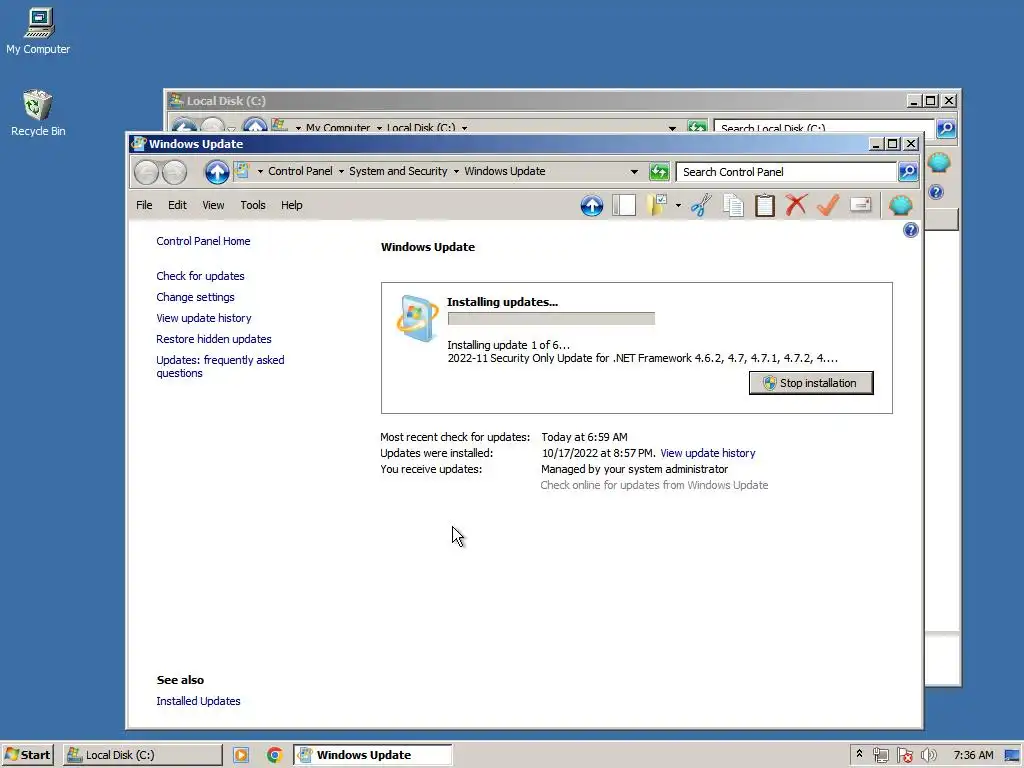Open the File menu

tap(144, 205)
